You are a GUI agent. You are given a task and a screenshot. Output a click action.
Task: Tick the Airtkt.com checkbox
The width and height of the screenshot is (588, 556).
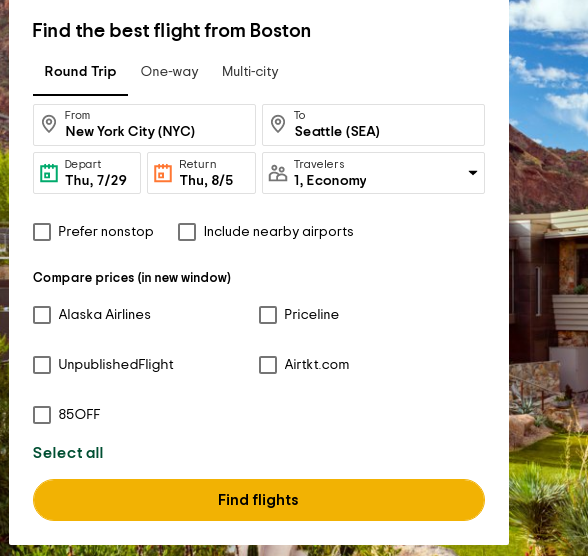click(268, 365)
